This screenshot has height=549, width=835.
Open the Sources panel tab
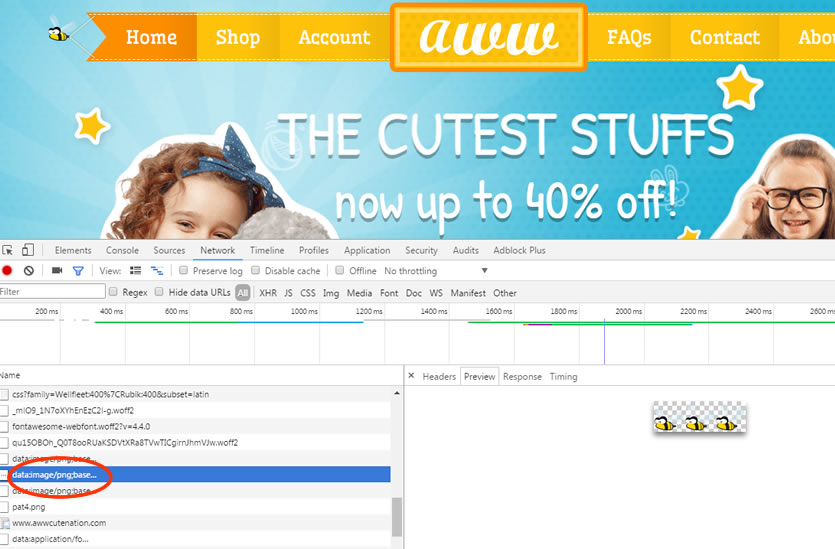(169, 250)
